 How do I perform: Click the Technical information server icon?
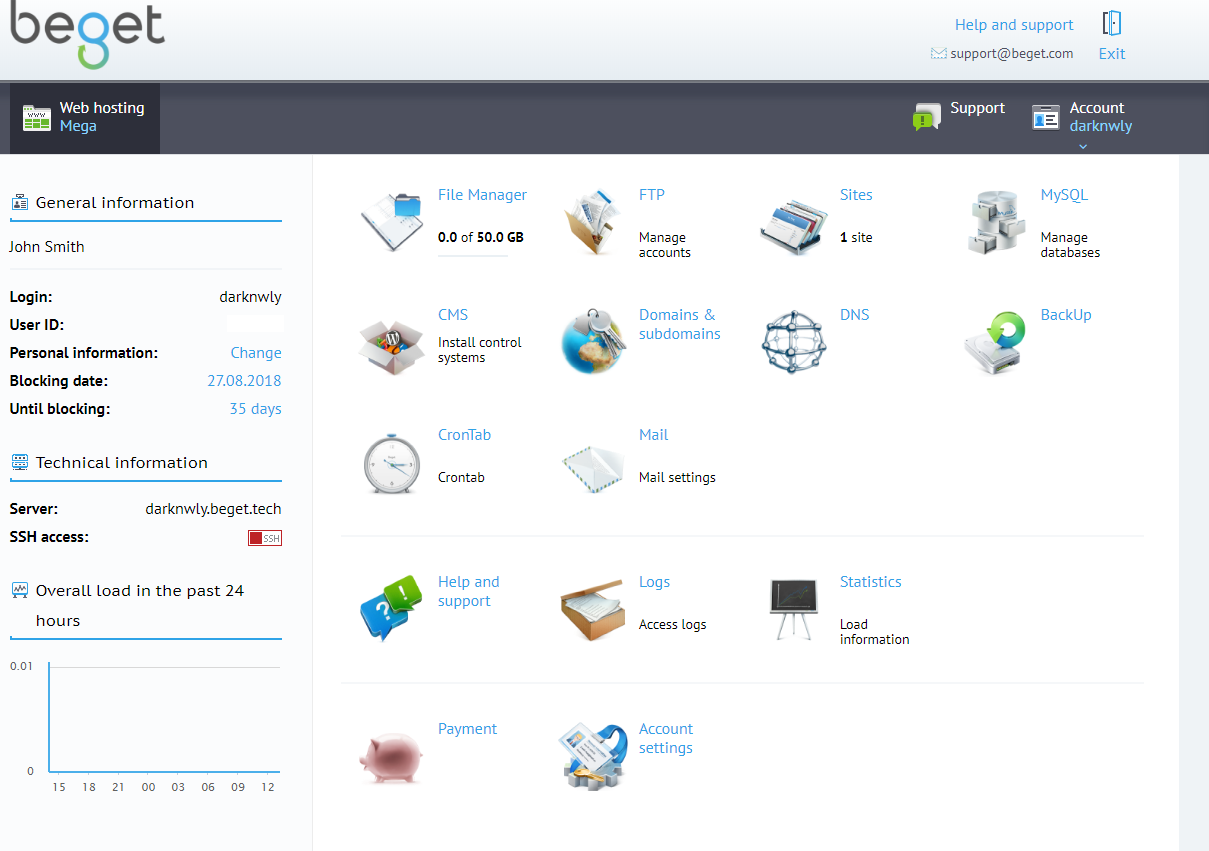click(19, 462)
